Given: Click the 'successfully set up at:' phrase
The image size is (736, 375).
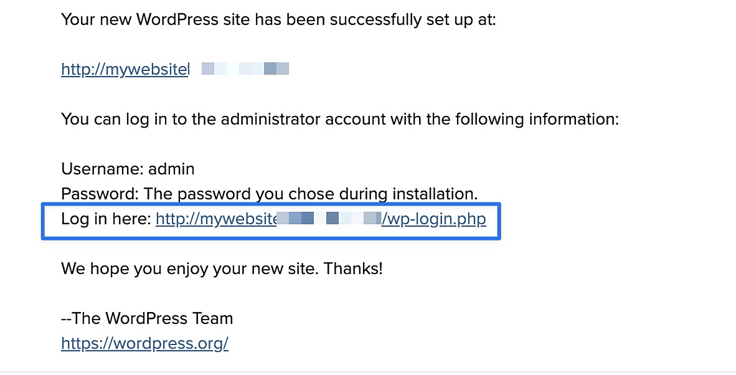Looking at the screenshot, I should (x=412, y=20).
